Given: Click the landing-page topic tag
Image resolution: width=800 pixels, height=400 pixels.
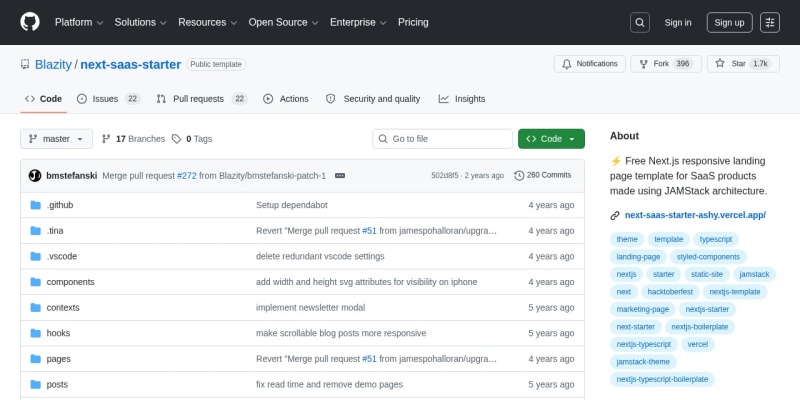Looking at the screenshot, I should (x=638, y=257).
